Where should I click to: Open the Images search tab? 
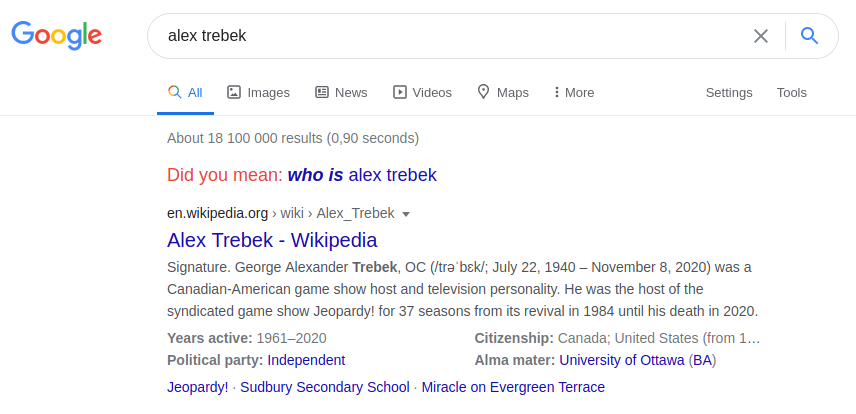[258, 92]
